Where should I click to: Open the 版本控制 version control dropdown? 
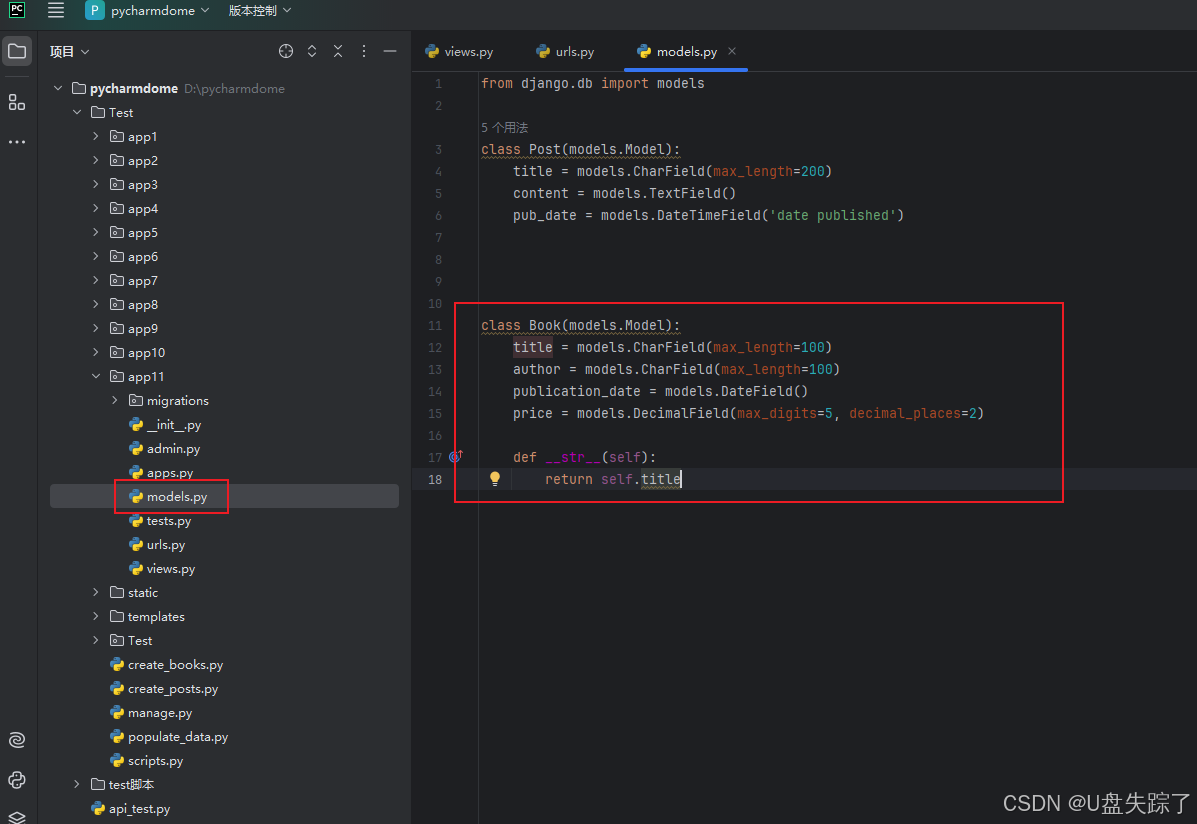[x=260, y=11]
